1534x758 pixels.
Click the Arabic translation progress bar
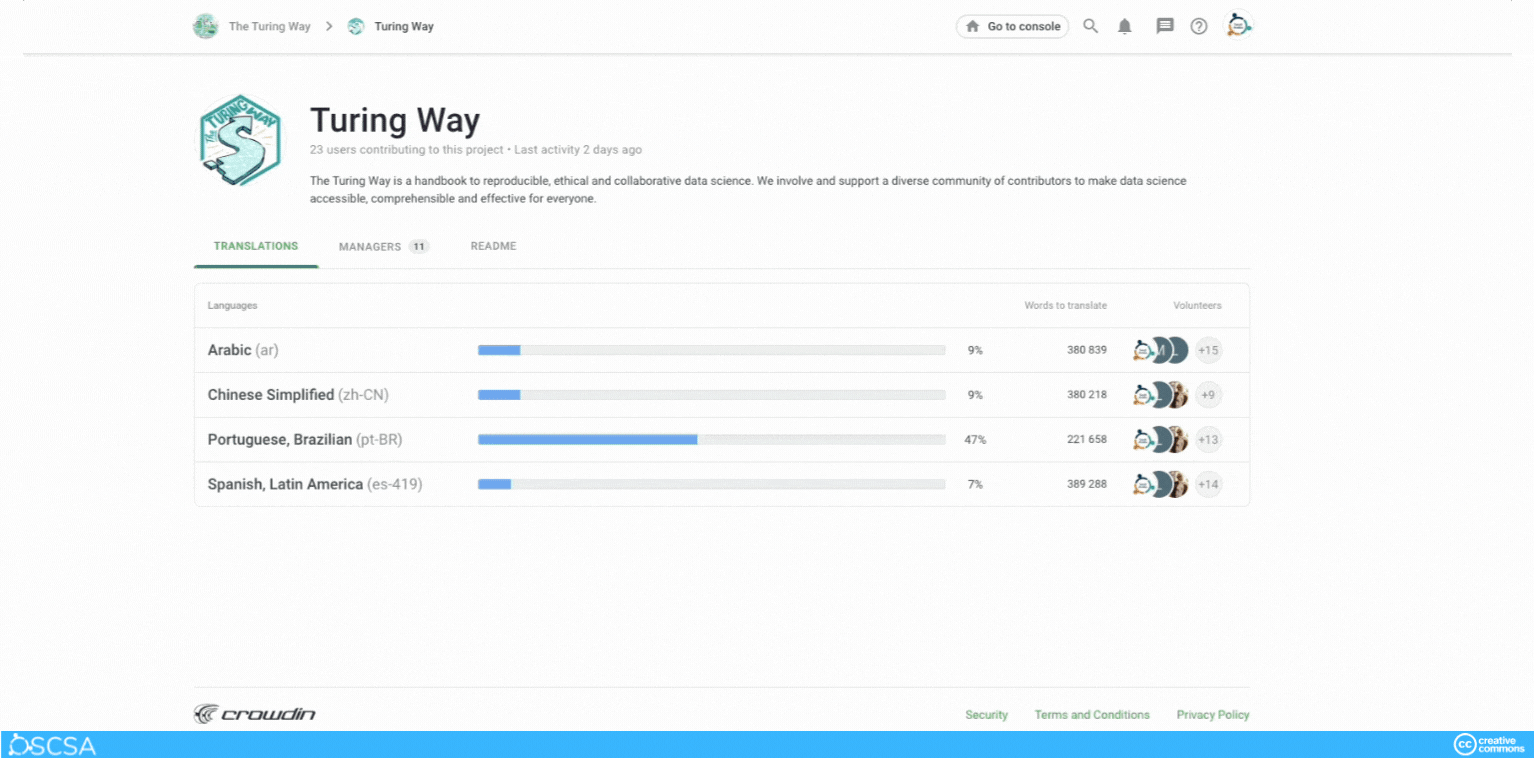[x=711, y=350]
